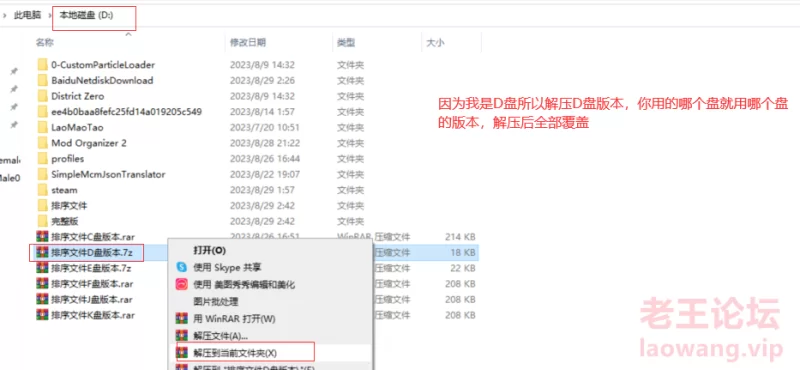Click the Skype icon in context menu

(x=182, y=267)
